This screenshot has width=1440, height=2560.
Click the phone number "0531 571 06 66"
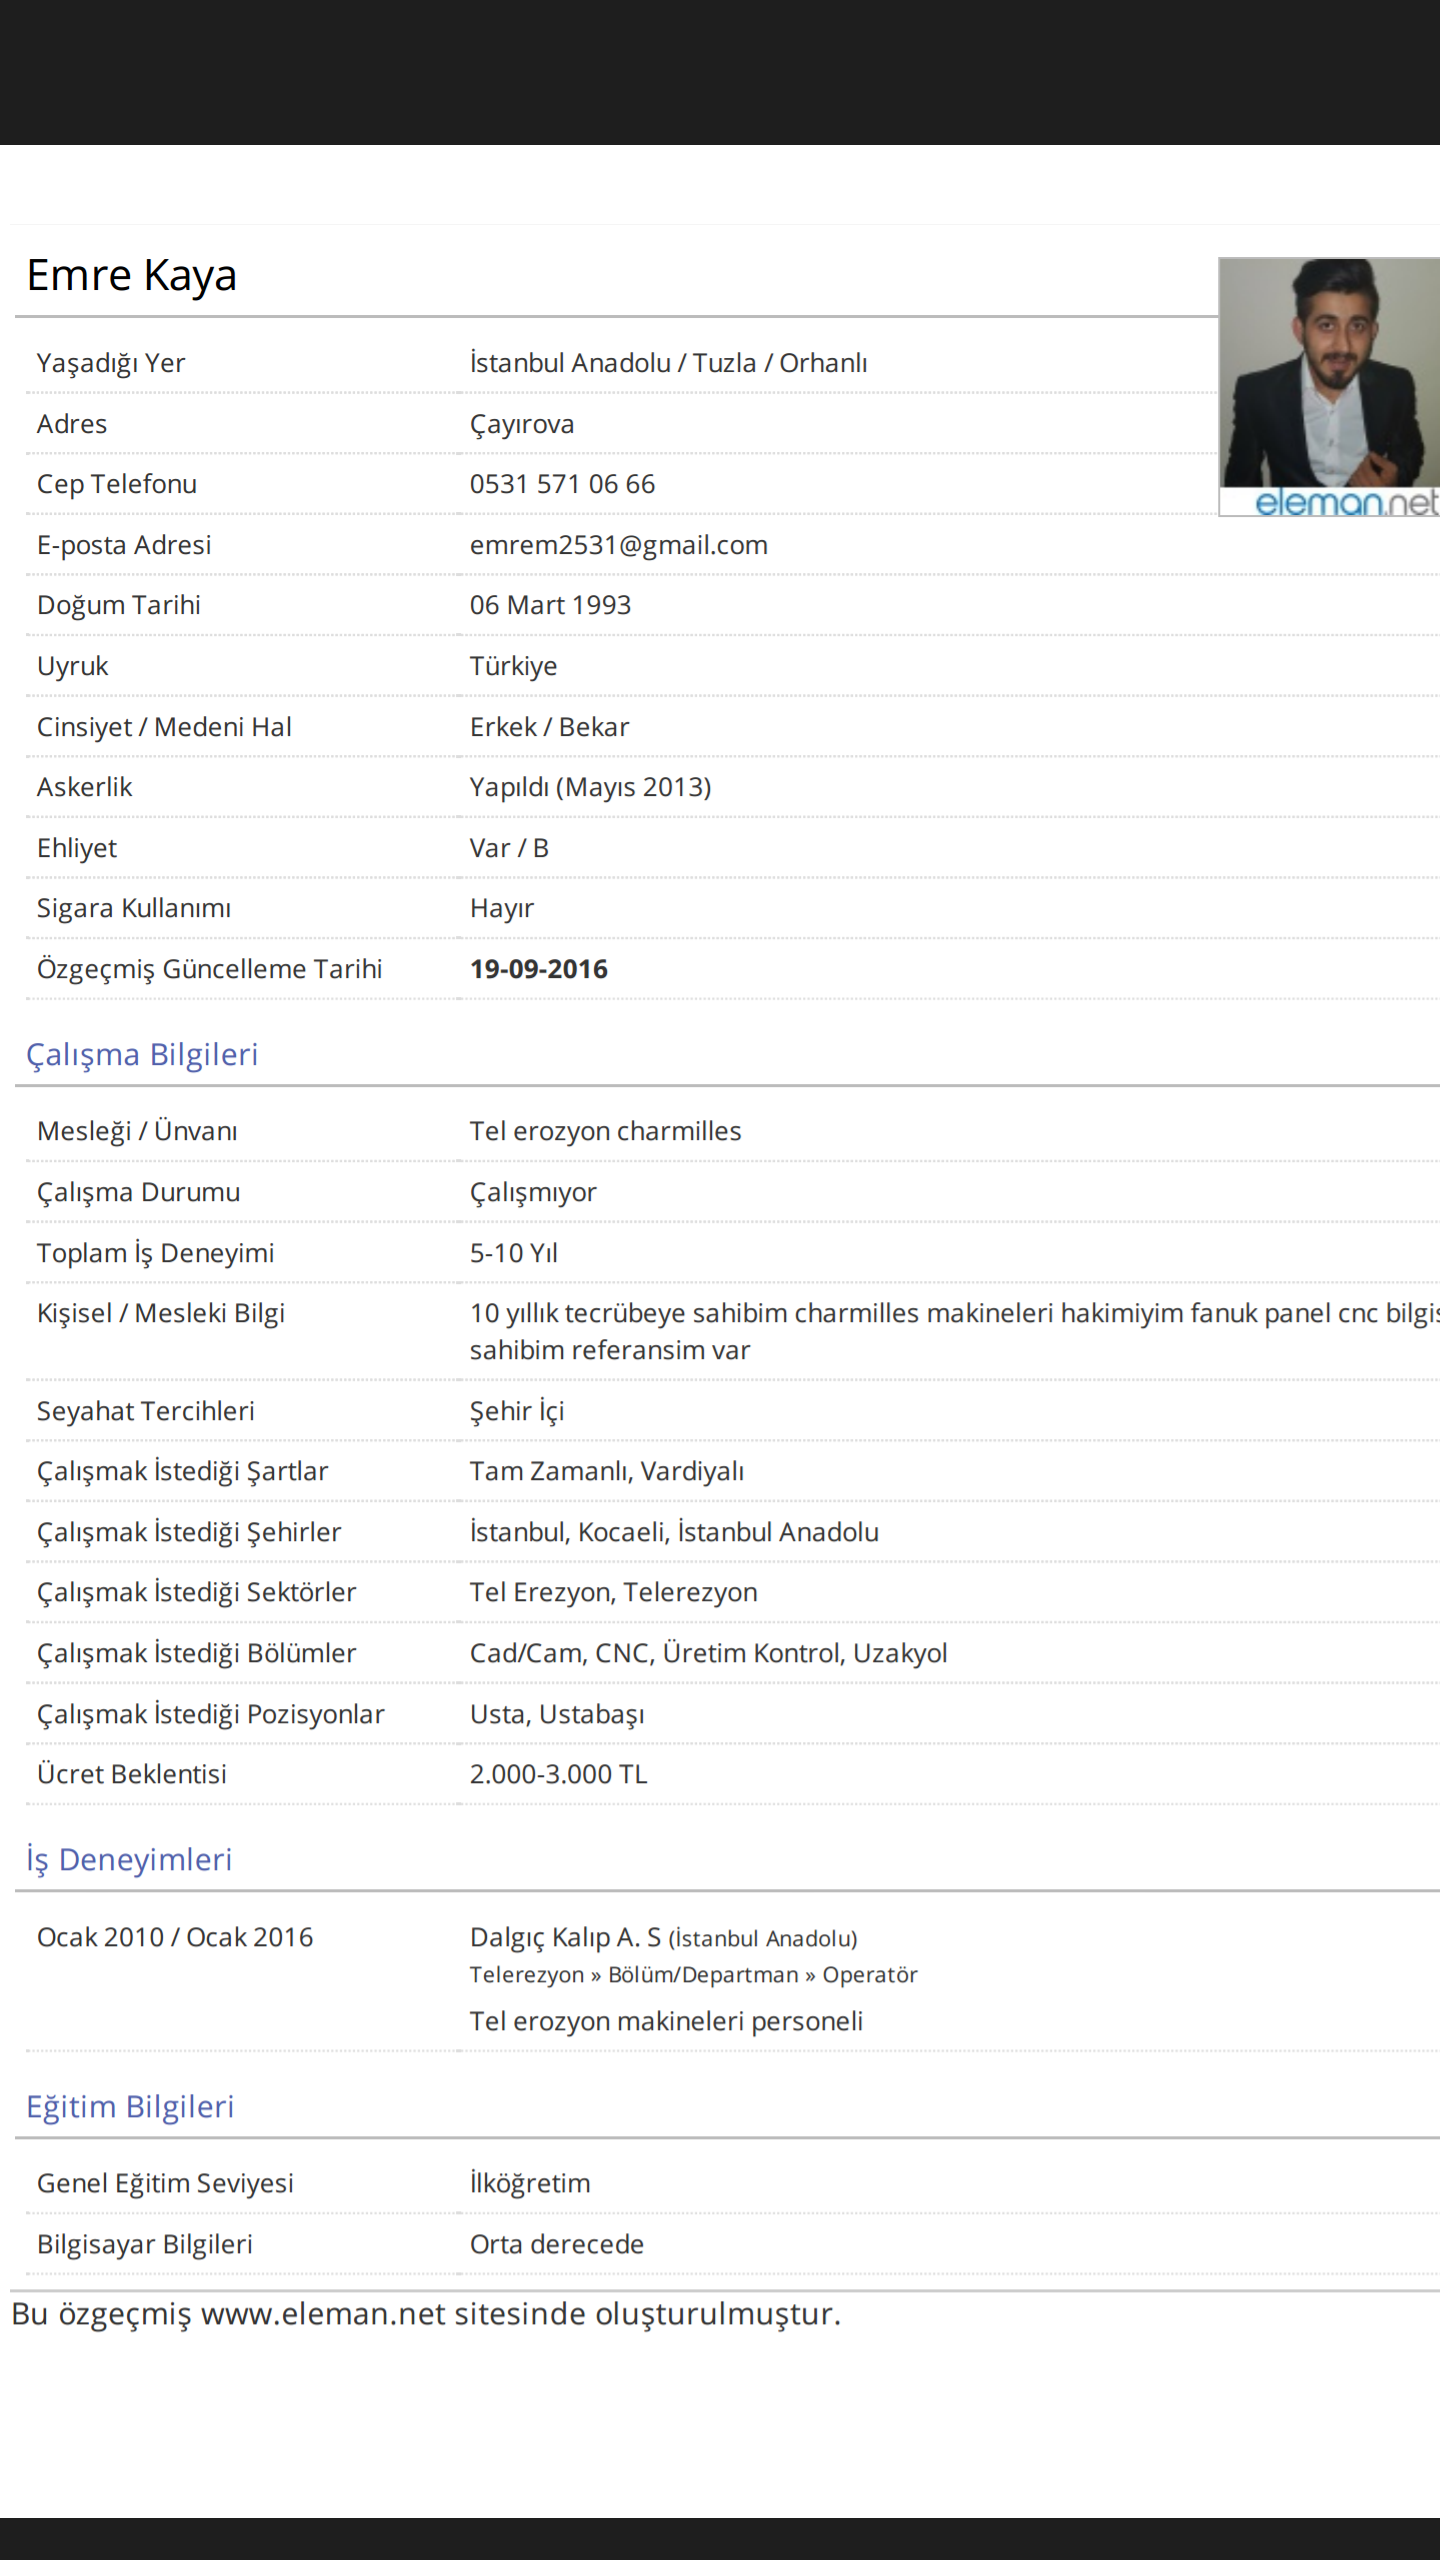[562, 484]
